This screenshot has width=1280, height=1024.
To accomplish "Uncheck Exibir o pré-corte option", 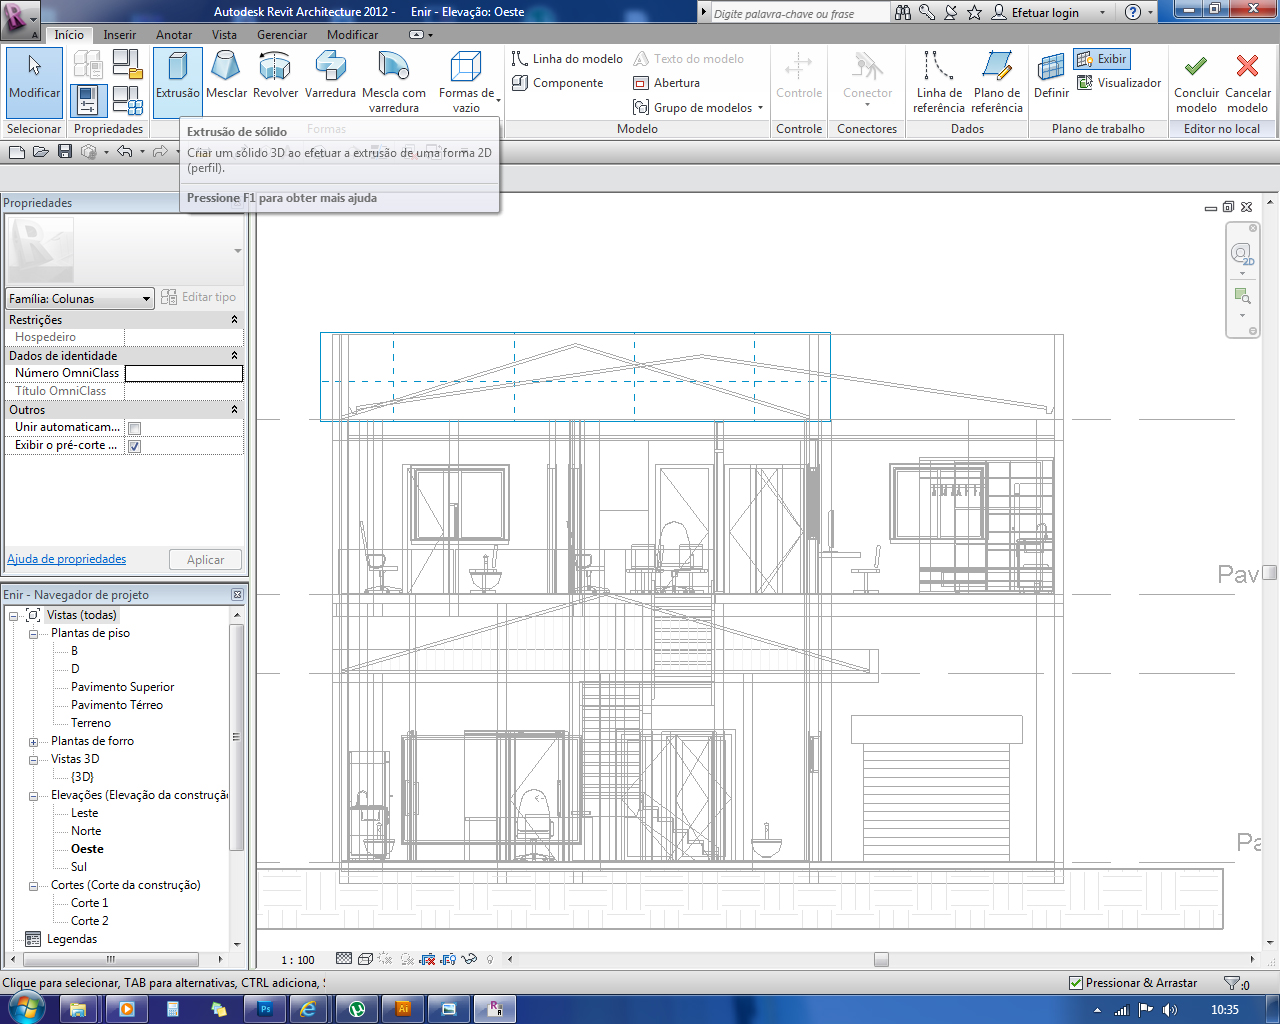I will [x=134, y=446].
